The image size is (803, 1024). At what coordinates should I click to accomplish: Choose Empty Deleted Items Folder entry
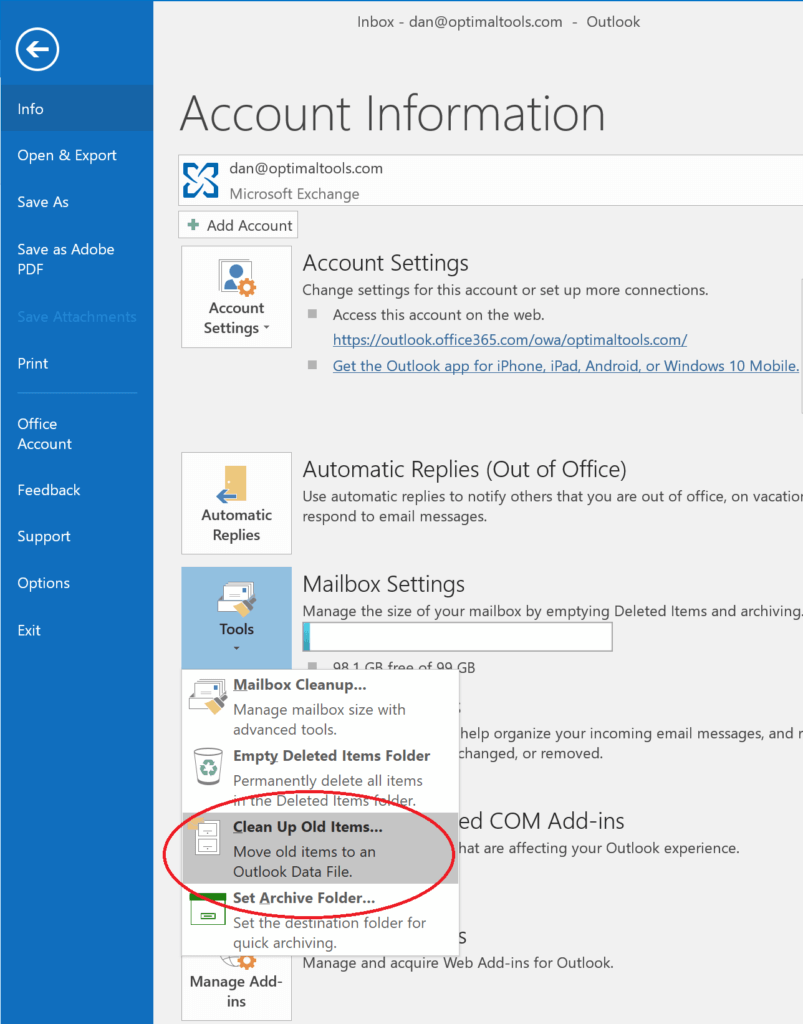[320, 777]
